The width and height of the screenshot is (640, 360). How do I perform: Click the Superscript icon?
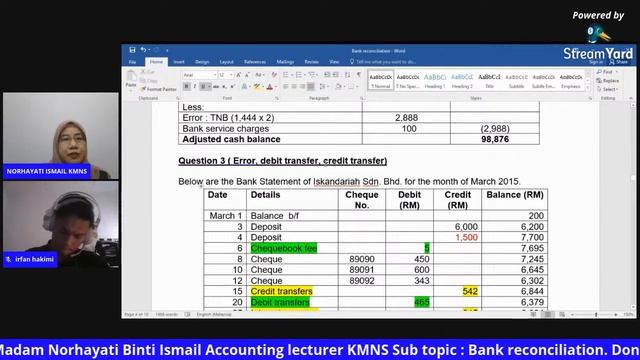[233, 87]
